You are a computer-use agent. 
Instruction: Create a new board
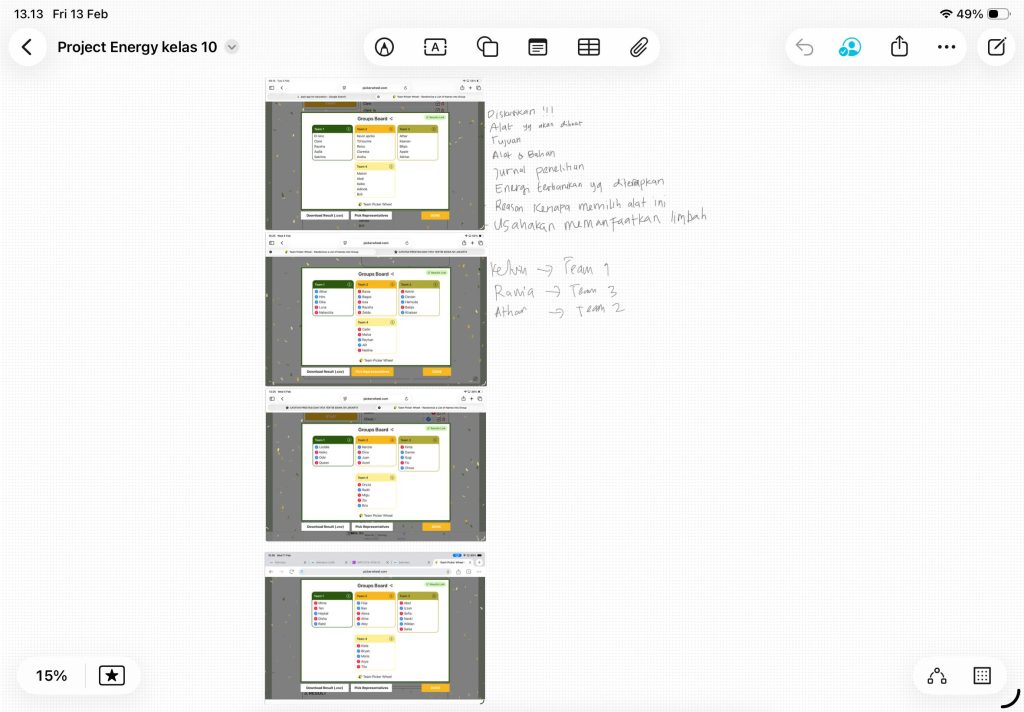[x=996, y=47]
